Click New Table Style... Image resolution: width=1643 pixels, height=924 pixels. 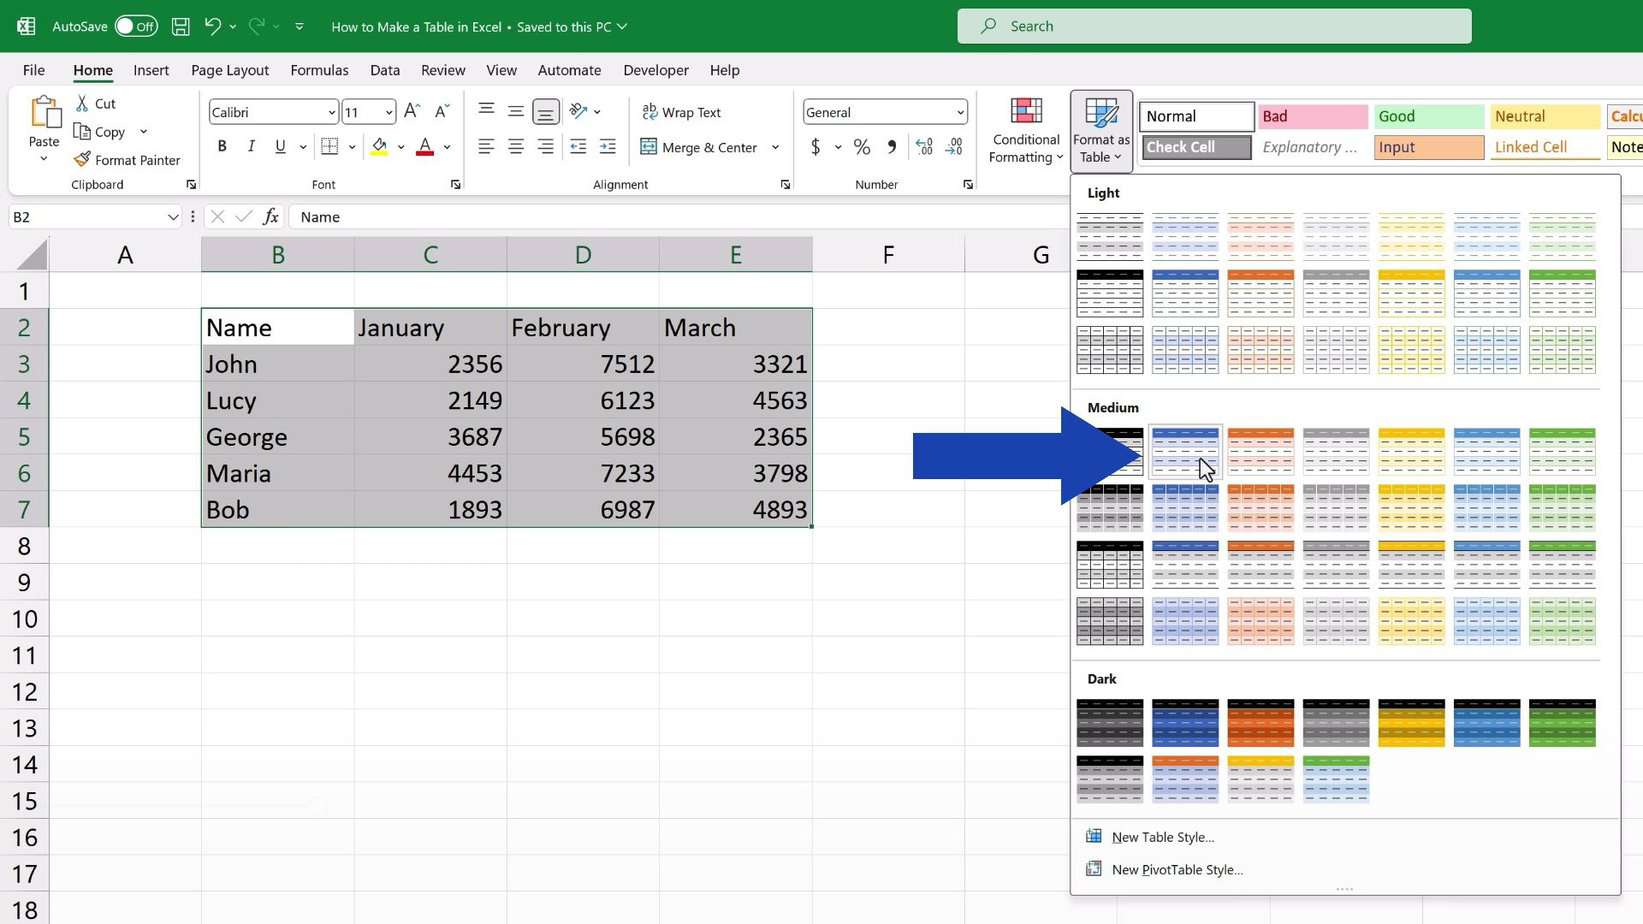point(1161,837)
